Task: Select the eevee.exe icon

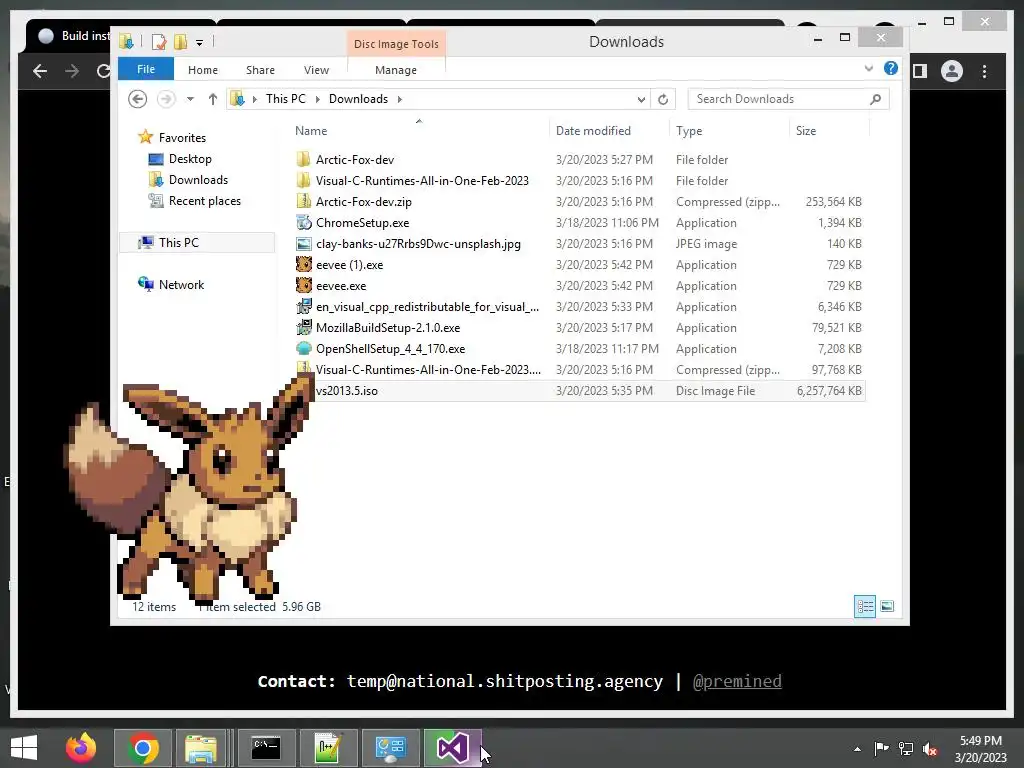Action: click(x=303, y=285)
